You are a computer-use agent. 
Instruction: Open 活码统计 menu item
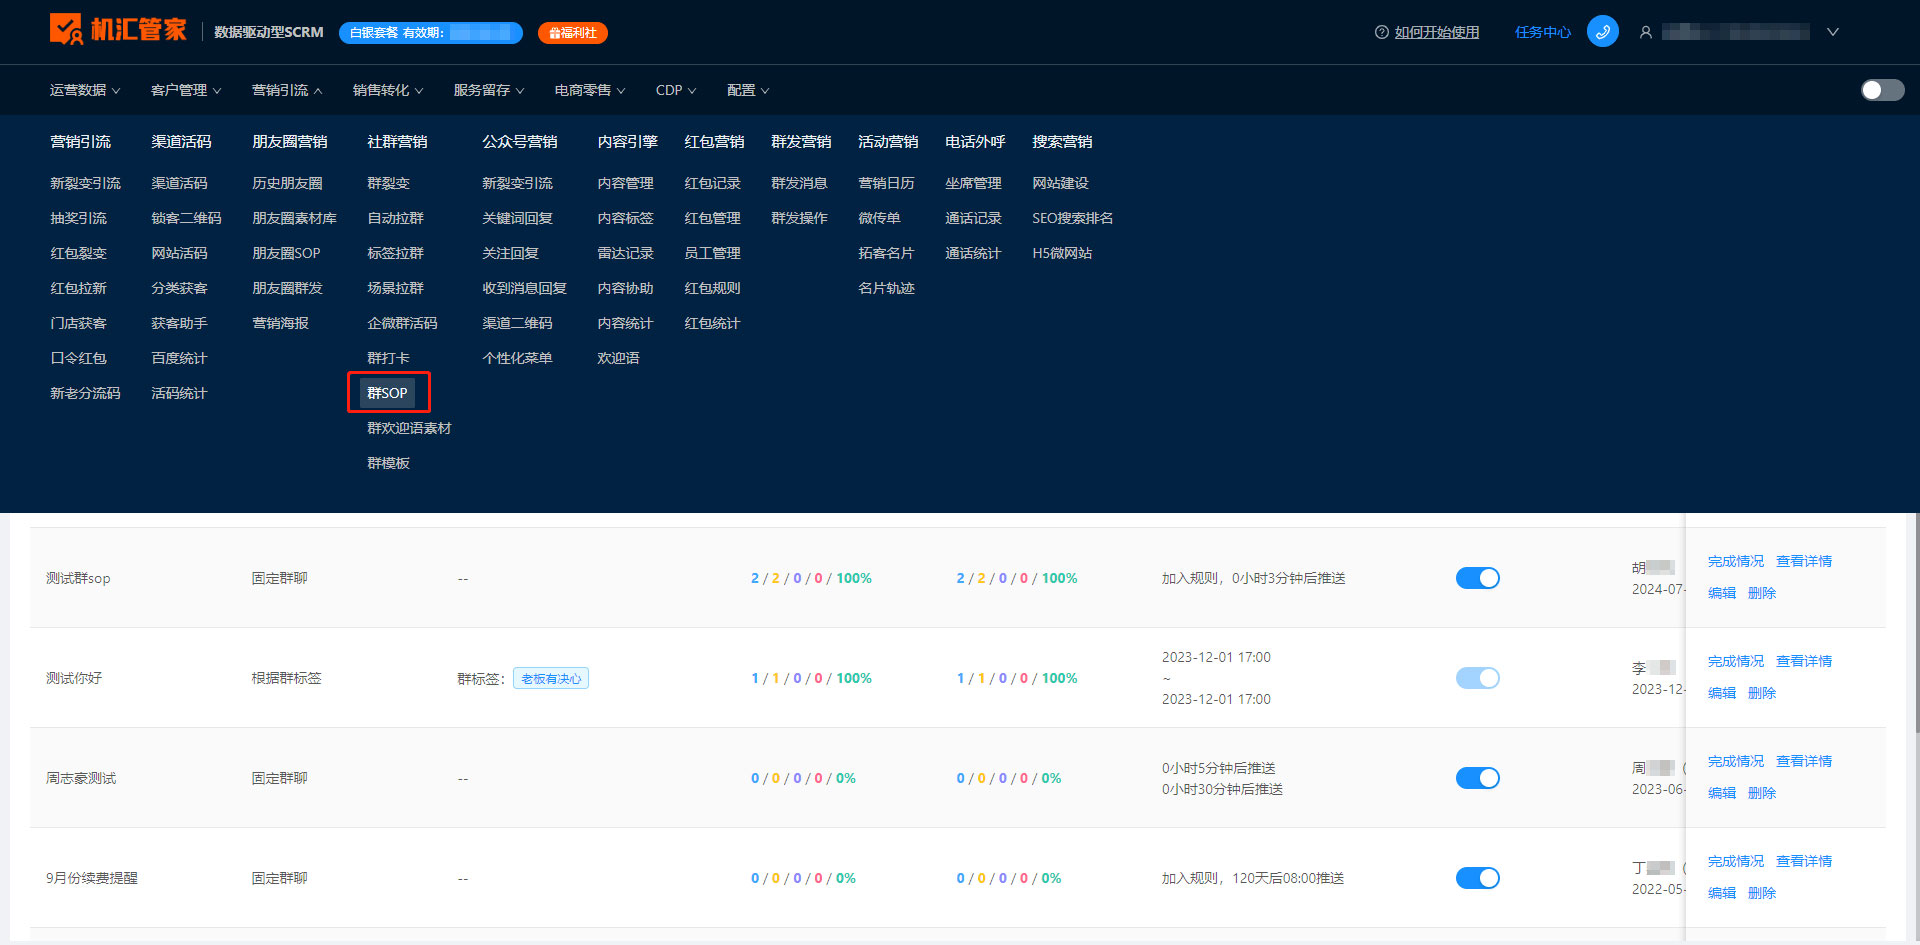click(x=180, y=393)
